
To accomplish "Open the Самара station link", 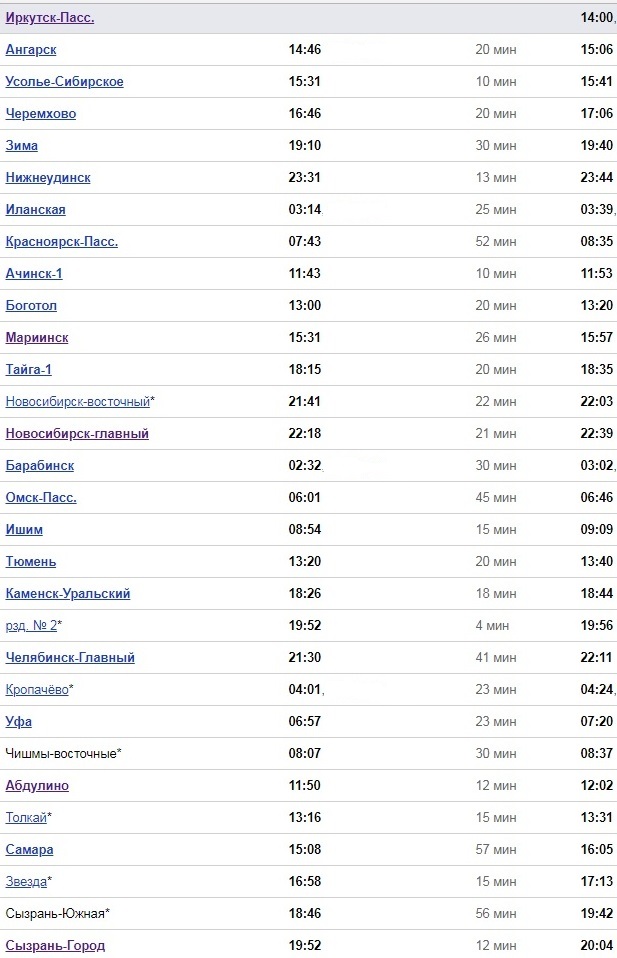I will [x=30, y=850].
